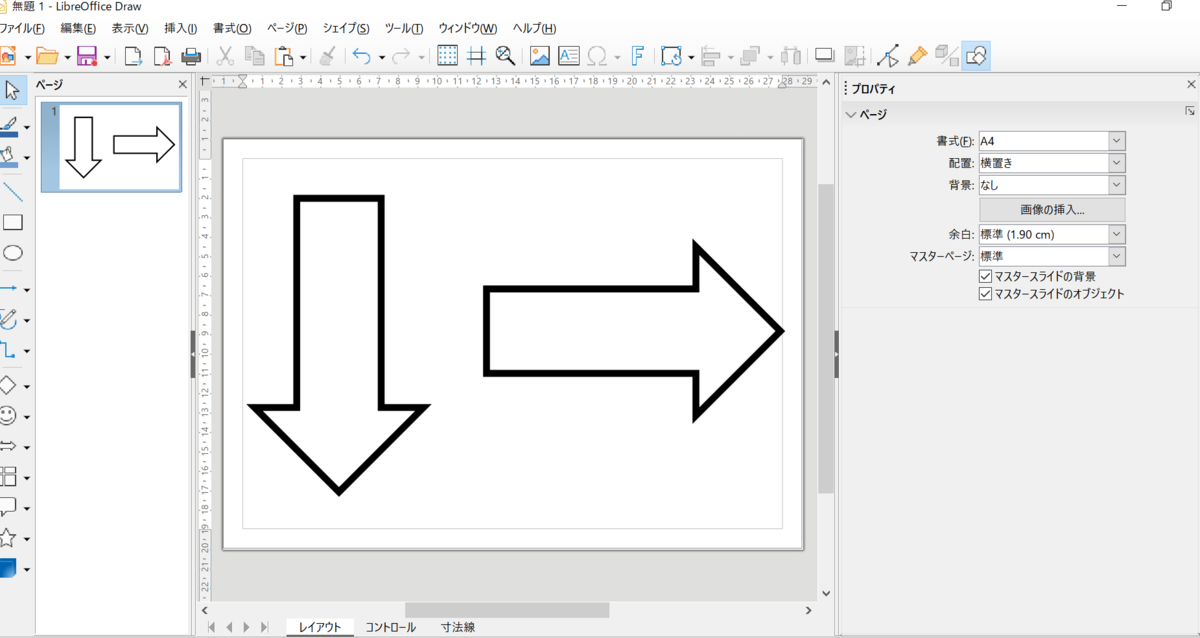This screenshot has width=1200, height=638.
Task: Insert special character omega icon
Action: click(x=597, y=55)
